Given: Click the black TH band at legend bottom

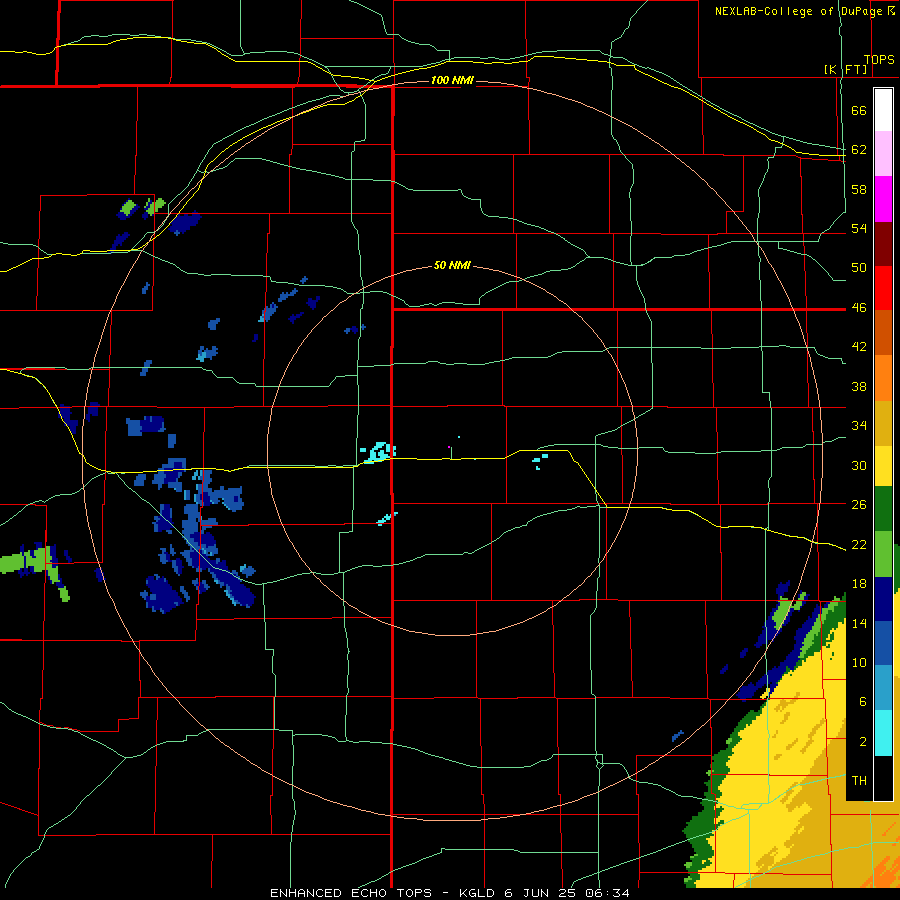Looking at the screenshot, I should coord(883,778).
